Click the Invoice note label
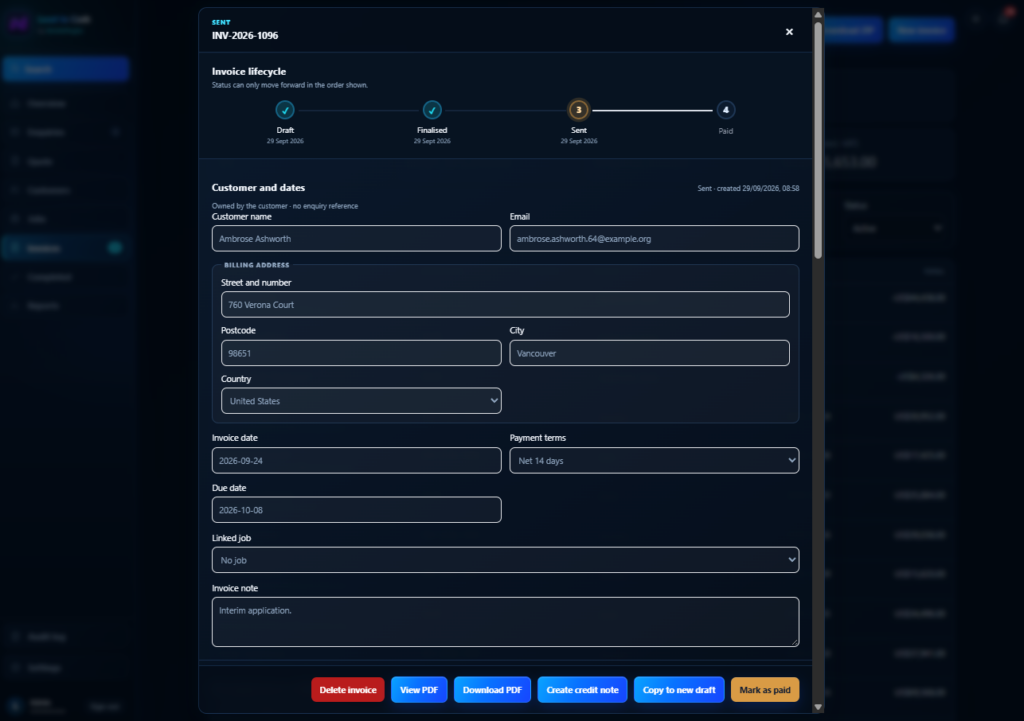1024x721 pixels. click(234, 588)
